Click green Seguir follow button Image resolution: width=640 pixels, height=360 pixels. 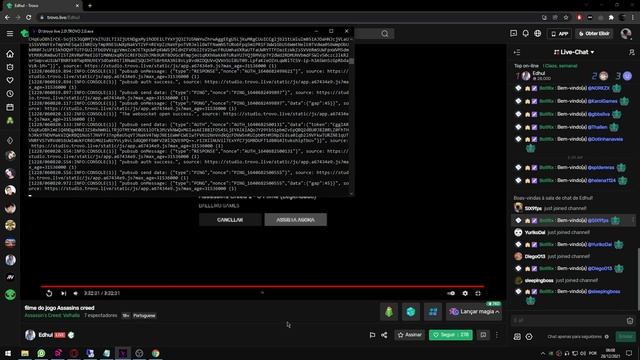click(x=451, y=335)
